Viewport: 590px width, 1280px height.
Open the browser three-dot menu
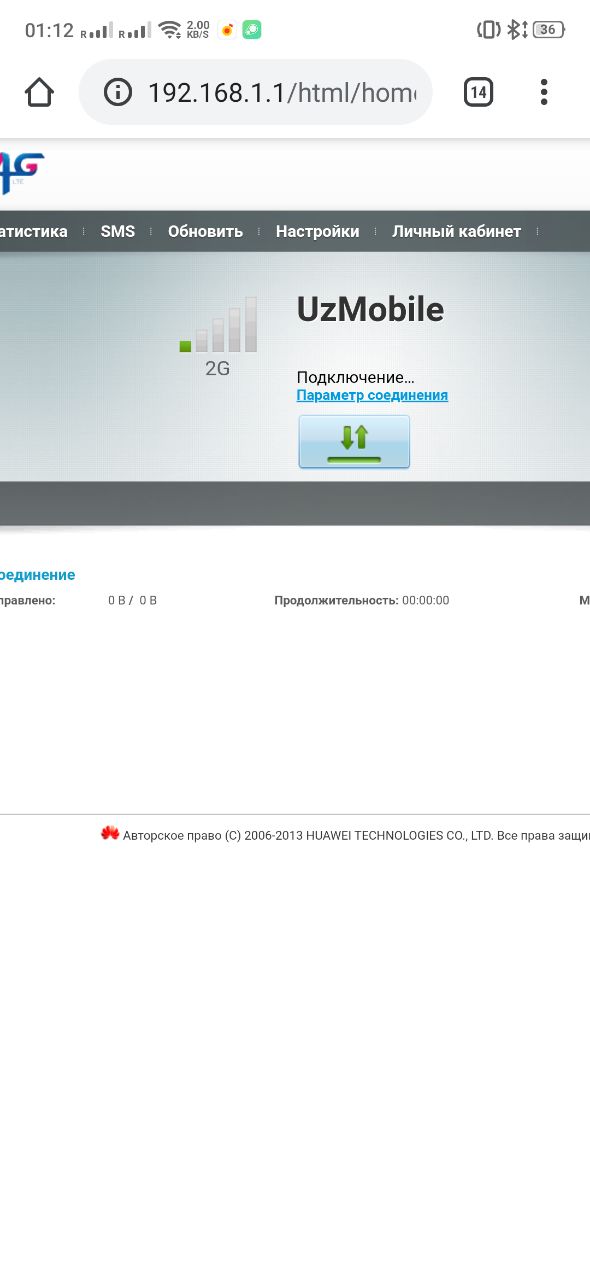[x=544, y=93]
